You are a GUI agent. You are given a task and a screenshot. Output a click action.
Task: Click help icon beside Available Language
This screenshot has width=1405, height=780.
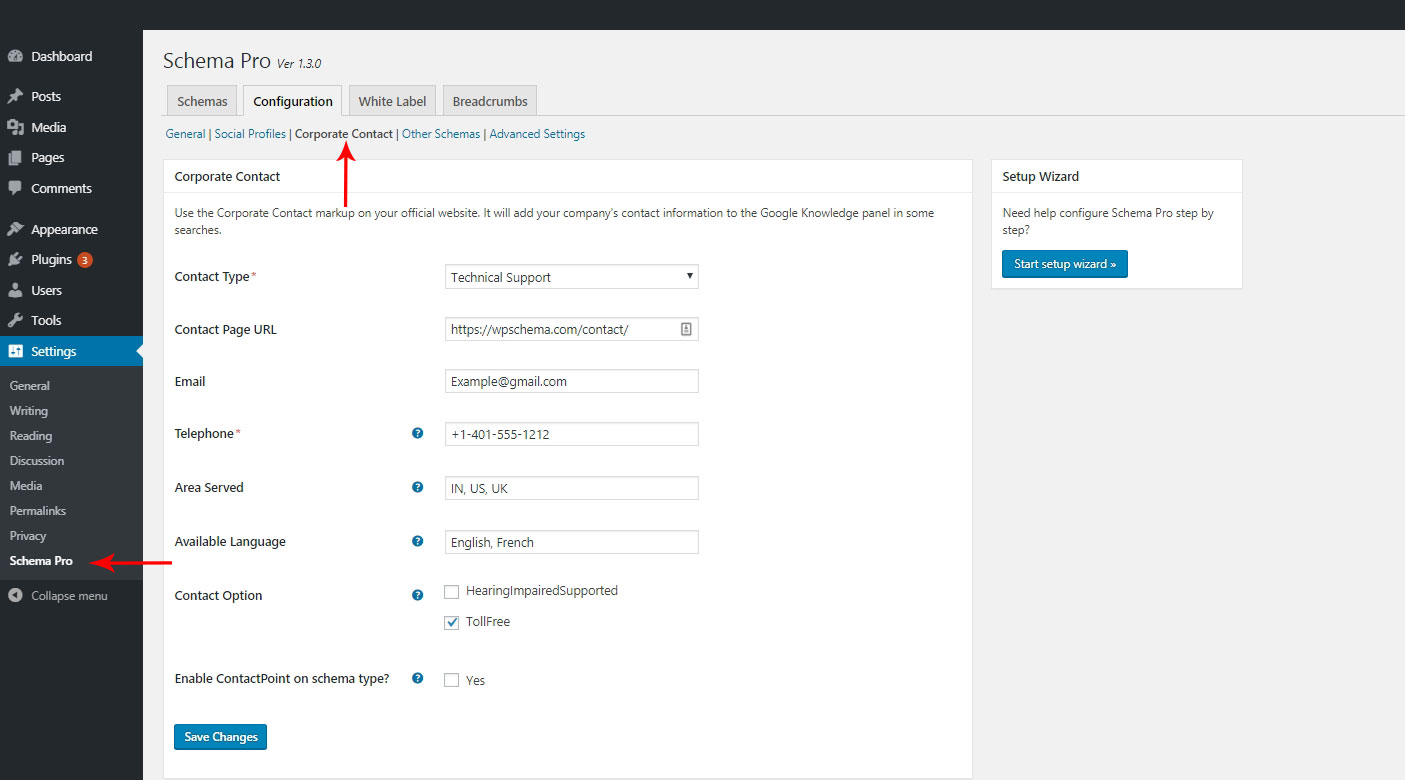coord(418,542)
